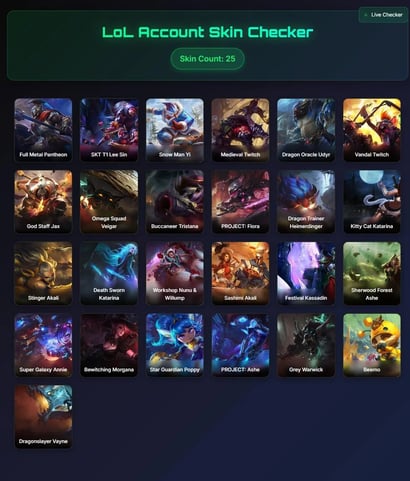Viewport: 410px width, 481px height.
Task: Select the Death Sworn Katarina card
Action: [109, 273]
